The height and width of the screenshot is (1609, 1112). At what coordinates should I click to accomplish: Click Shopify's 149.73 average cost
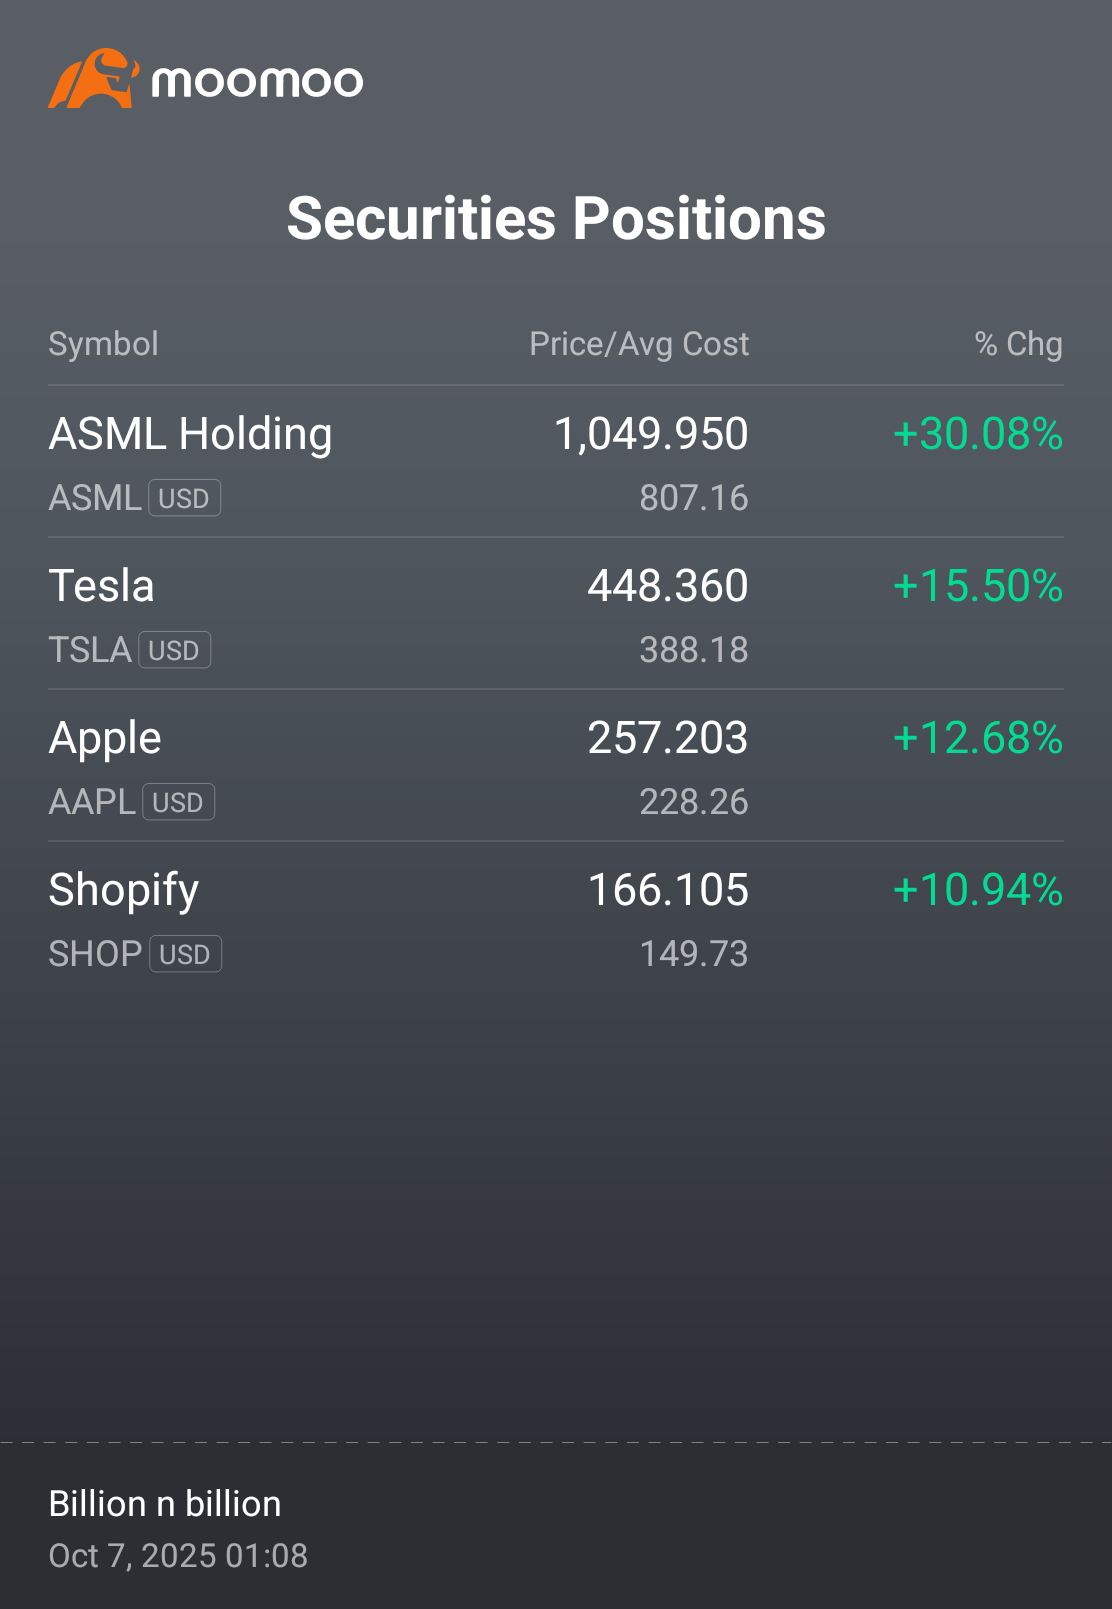[694, 954]
